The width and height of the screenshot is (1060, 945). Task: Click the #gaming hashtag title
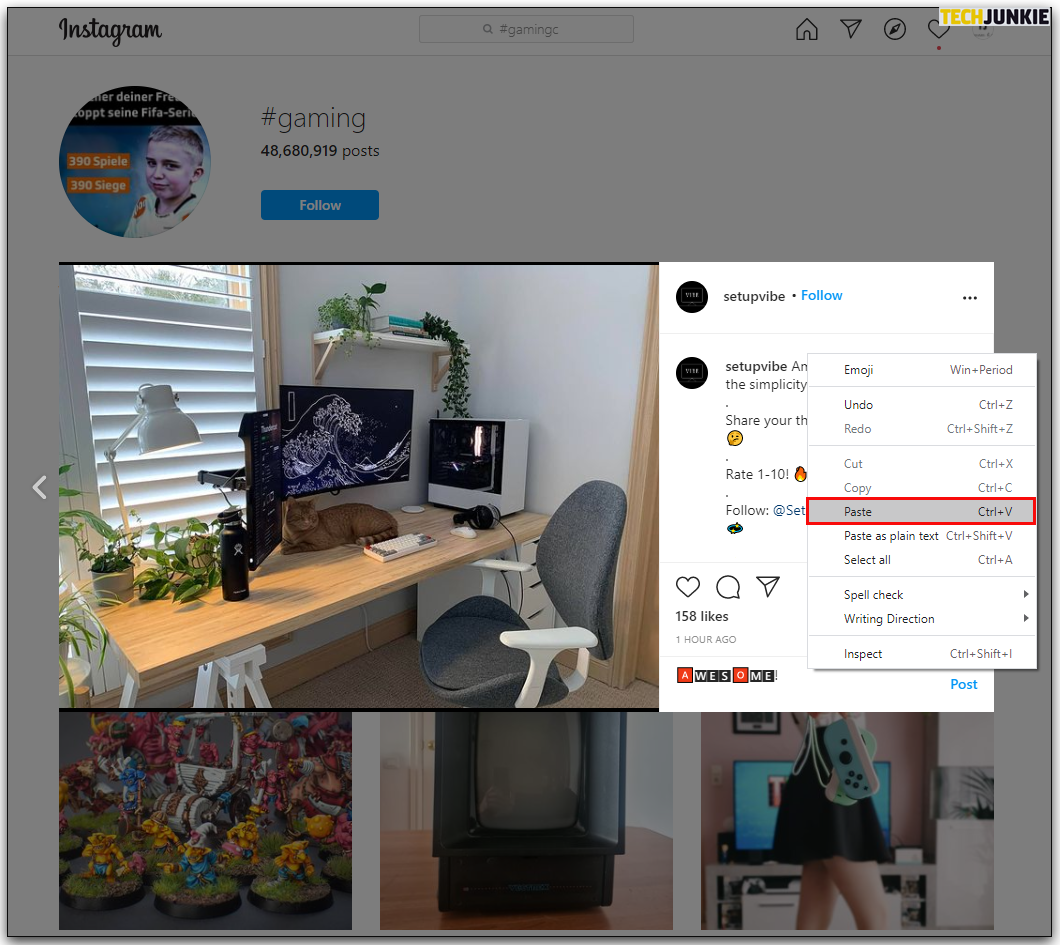[313, 119]
